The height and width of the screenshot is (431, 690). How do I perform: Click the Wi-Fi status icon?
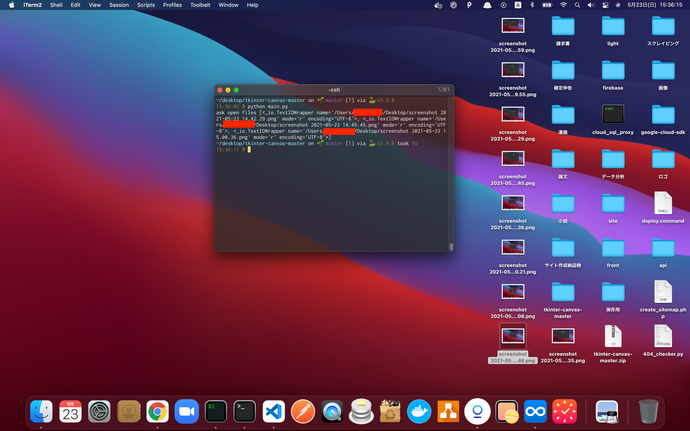point(563,5)
